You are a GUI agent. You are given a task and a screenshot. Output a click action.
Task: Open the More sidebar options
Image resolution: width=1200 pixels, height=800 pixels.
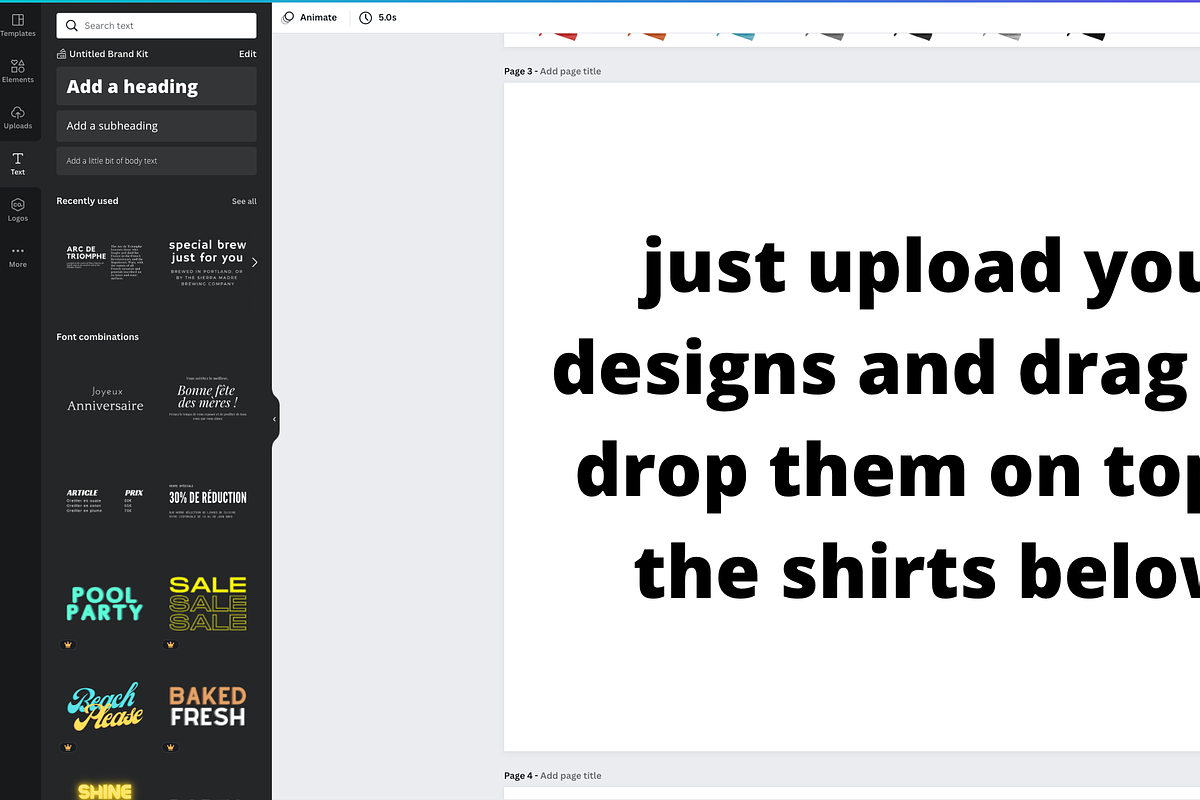[18, 256]
